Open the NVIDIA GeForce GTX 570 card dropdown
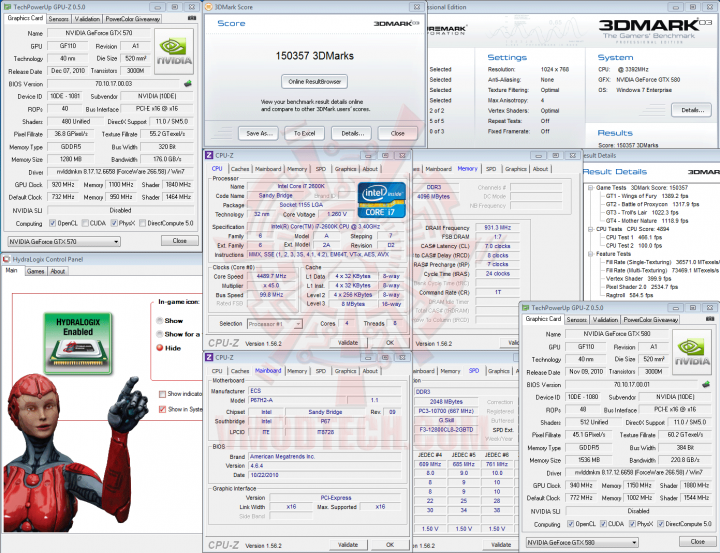720x553 pixels. point(64,242)
